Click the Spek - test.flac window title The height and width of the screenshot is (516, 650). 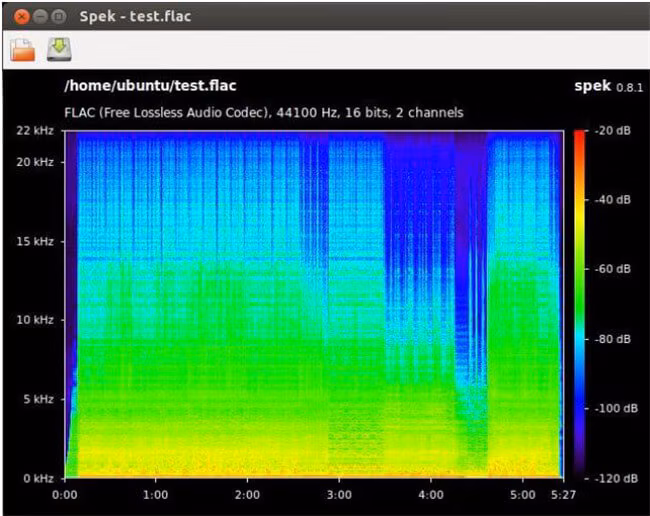click(135, 17)
